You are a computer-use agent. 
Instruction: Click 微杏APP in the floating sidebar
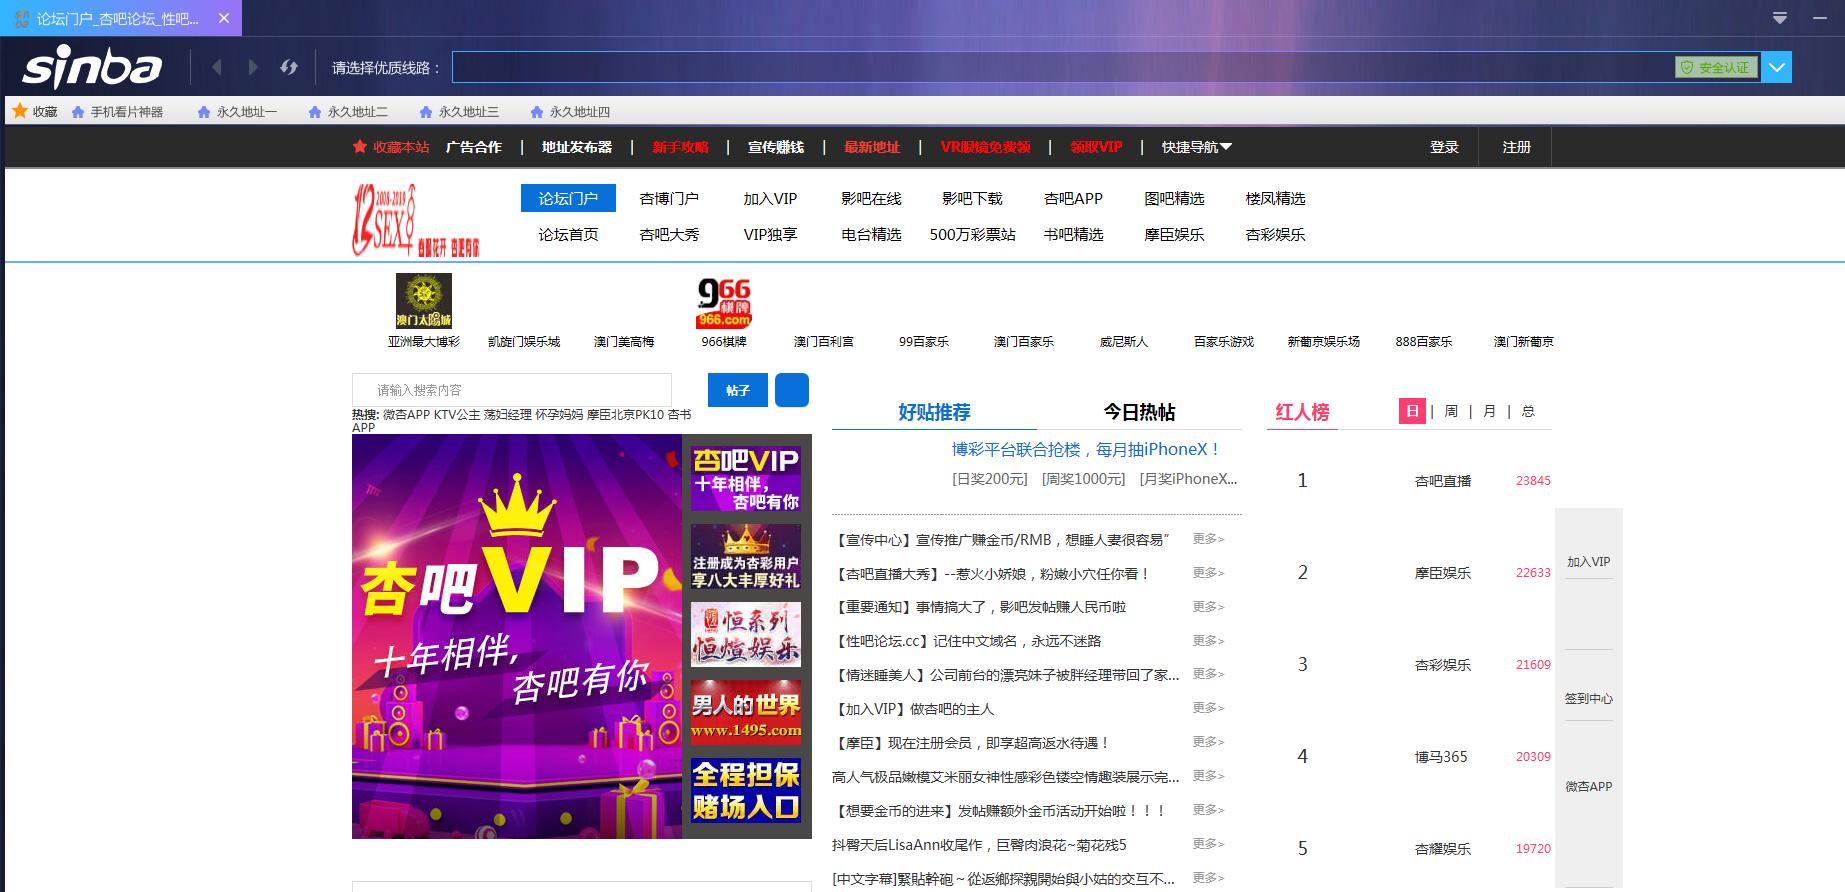point(1588,787)
